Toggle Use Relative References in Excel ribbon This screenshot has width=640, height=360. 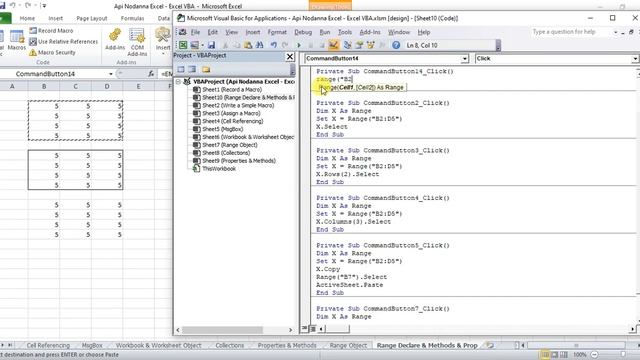(63, 42)
